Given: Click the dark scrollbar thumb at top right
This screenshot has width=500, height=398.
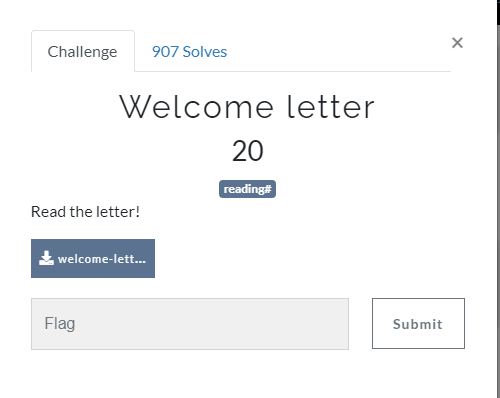Looking at the screenshot, I should point(498,12).
